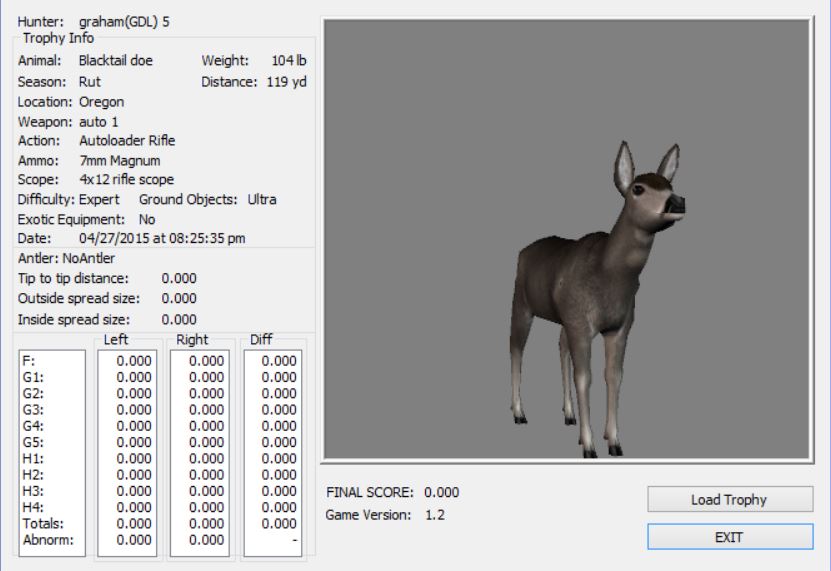Select the H4: row label
The height and width of the screenshot is (571, 831).
point(35,507)
